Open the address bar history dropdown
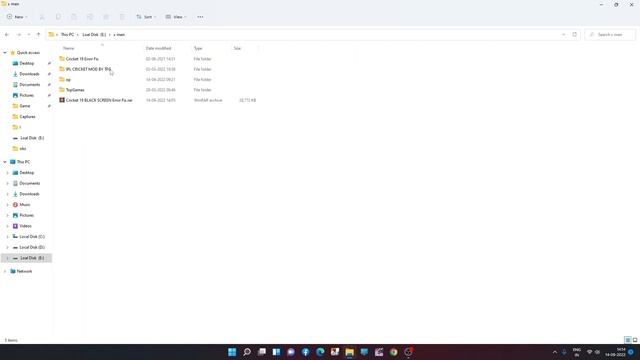This screenshot has width=640, height=360. [564, 35]
